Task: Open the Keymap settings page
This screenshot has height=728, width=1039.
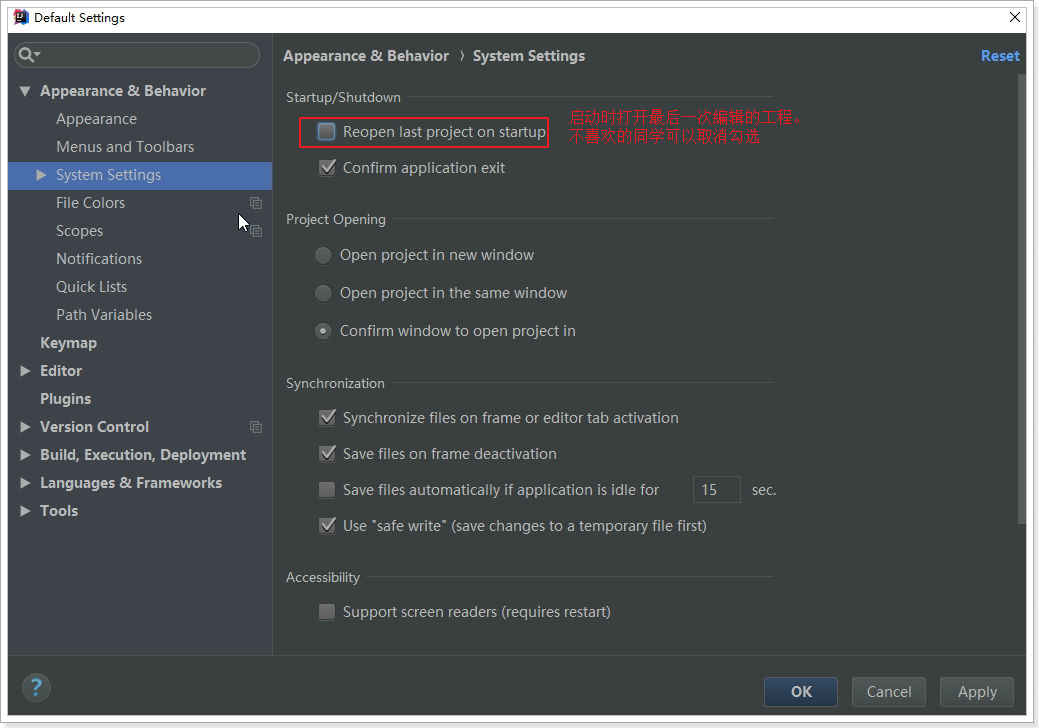Action: pos(68,343)
